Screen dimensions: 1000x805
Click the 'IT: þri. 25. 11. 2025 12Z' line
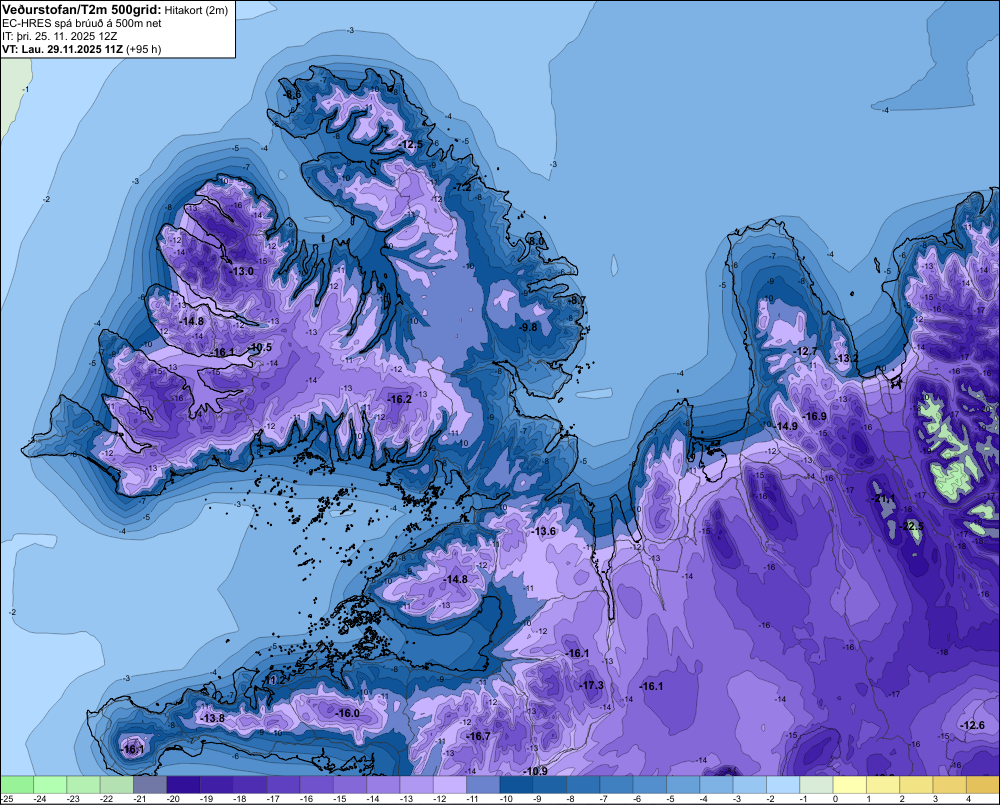[x=60, y=36]
